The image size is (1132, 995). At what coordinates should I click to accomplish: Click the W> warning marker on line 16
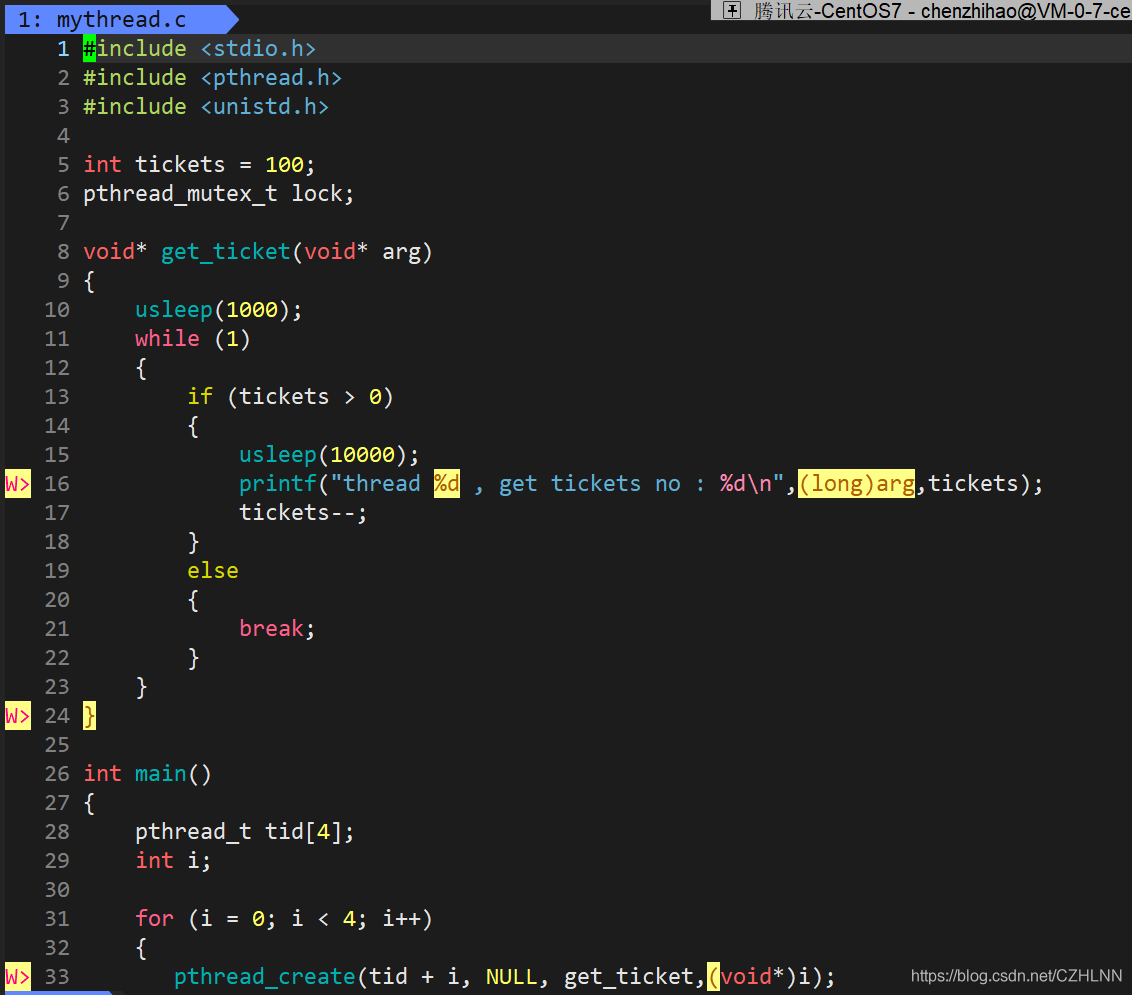coord(17,484)
